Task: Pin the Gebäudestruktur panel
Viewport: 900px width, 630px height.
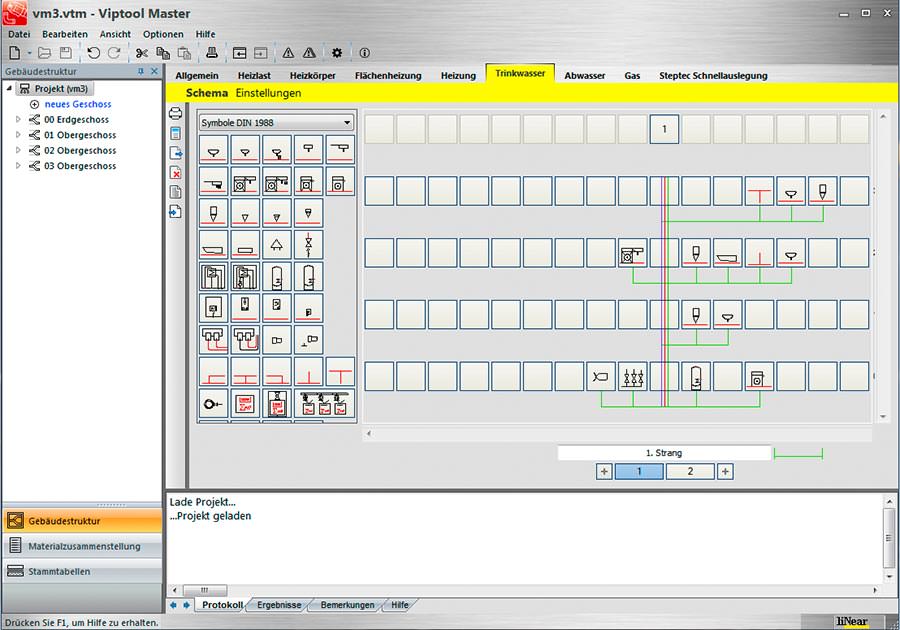Action: click(141, 71)
